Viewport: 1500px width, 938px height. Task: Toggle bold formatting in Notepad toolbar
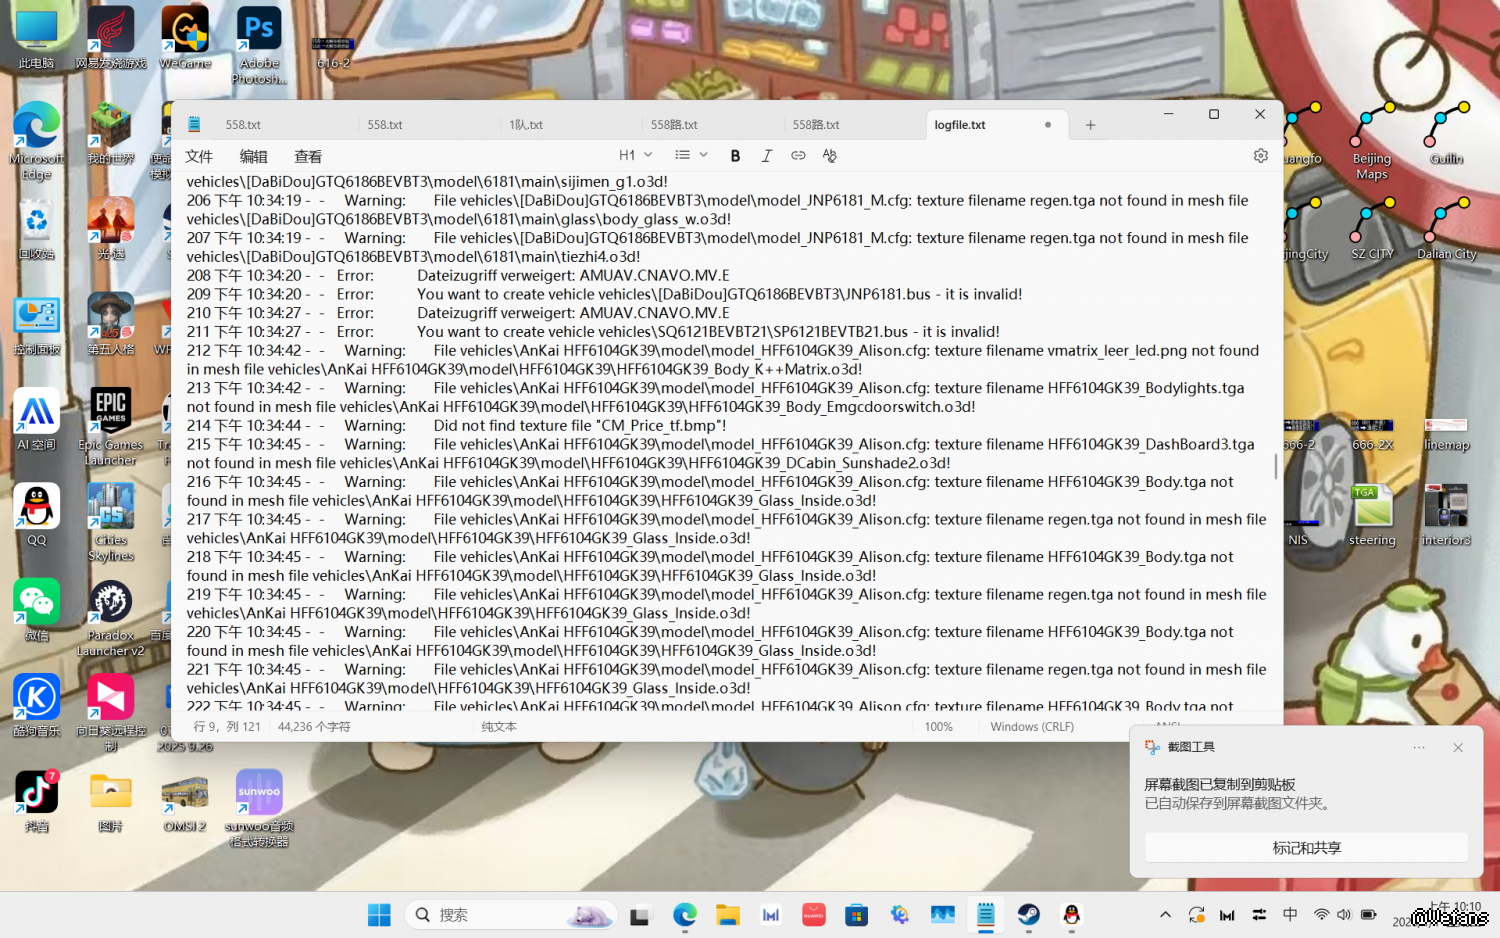735,156
